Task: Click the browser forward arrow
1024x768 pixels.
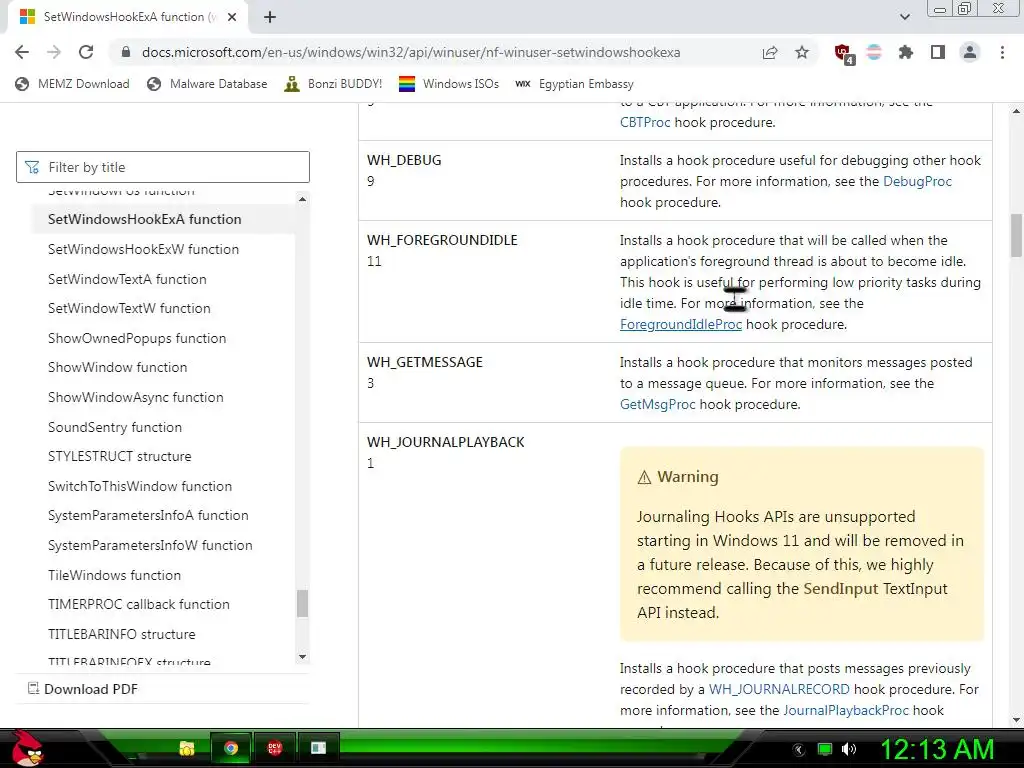Action: pyautogui.click(x=54, y=52)
